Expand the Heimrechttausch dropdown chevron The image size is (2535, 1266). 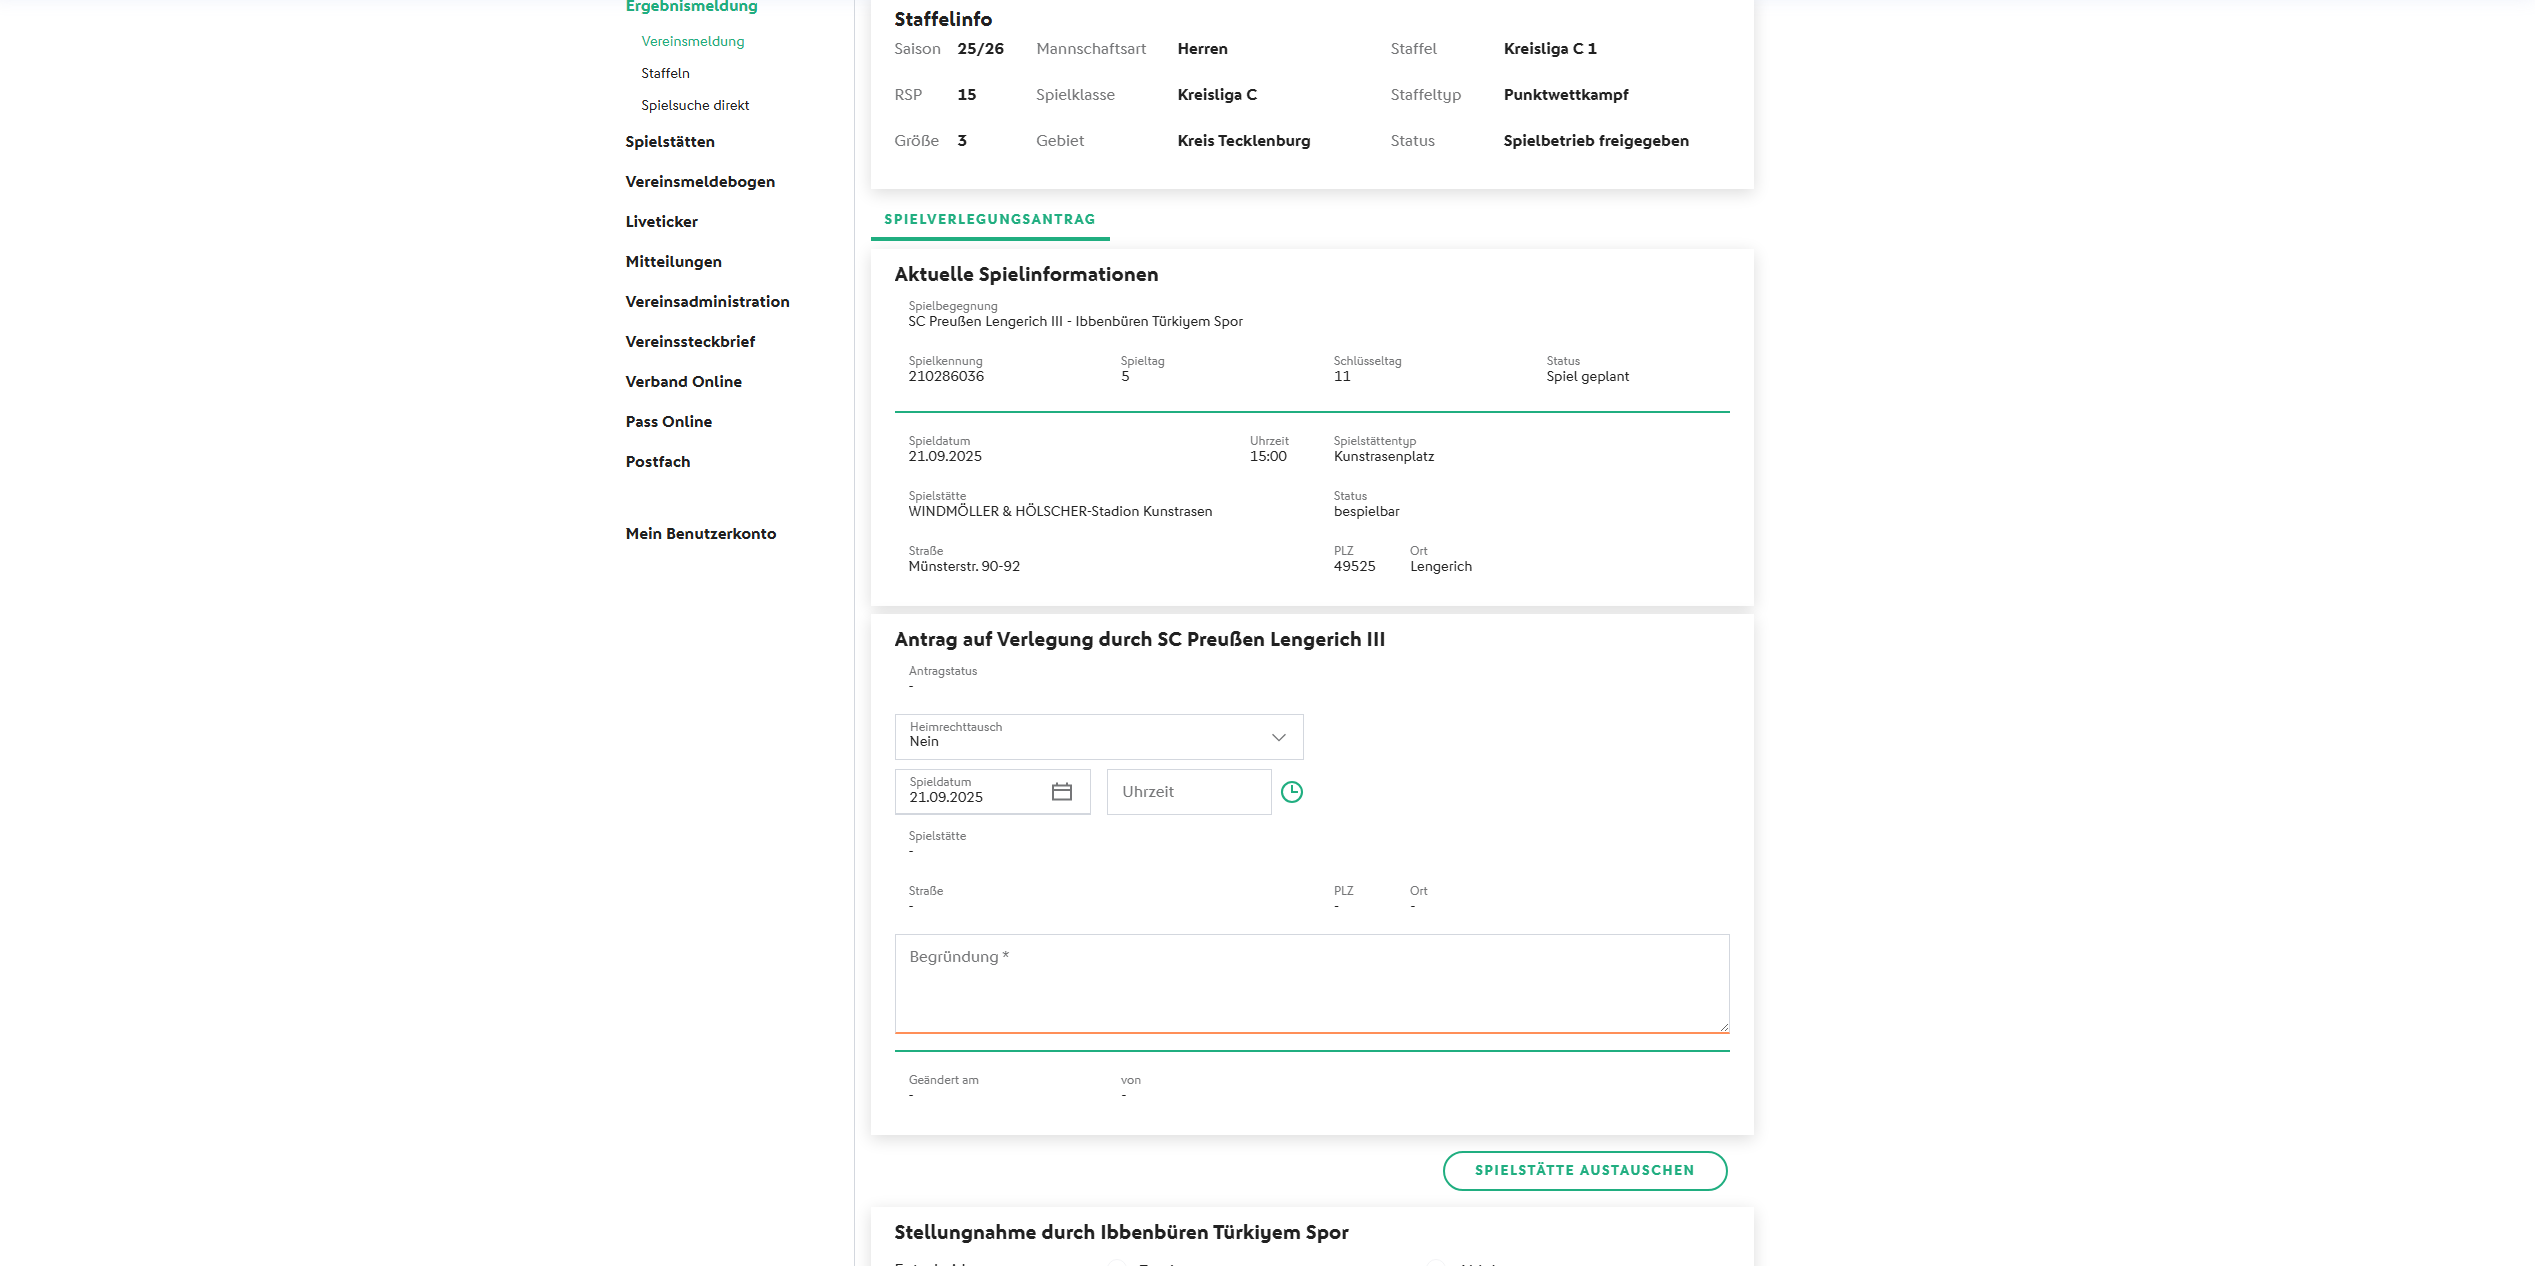[x=1278, y=738]
